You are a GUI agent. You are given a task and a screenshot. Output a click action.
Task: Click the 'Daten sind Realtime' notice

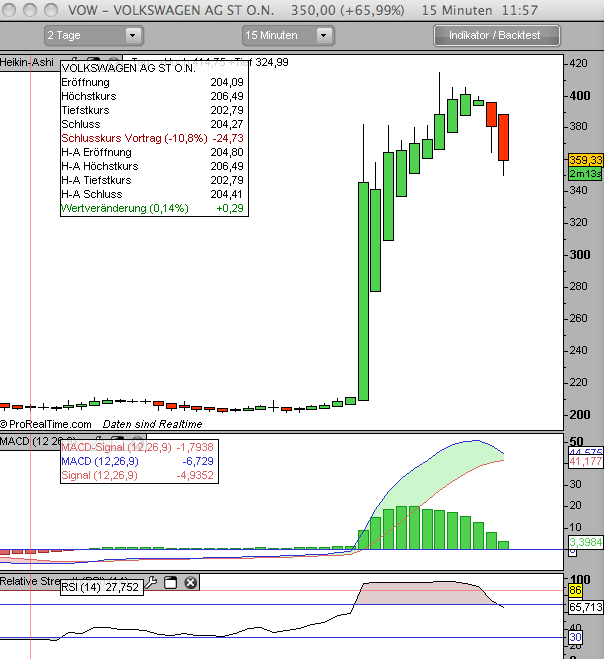[152, 424]
